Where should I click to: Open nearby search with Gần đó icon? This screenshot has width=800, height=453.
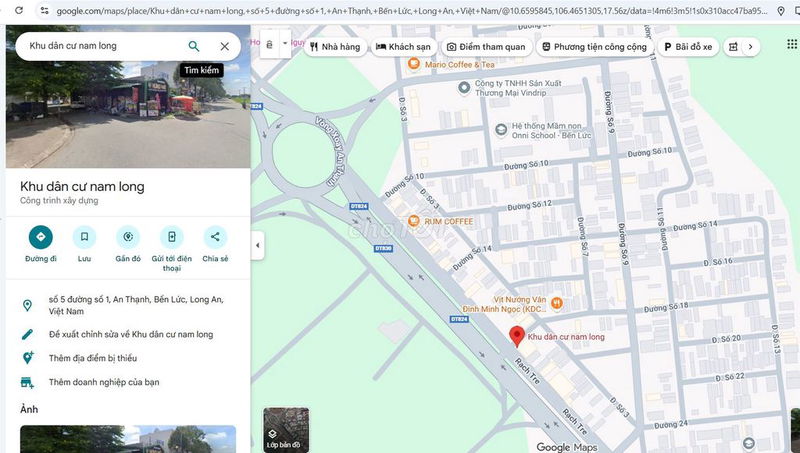[128, 237]
